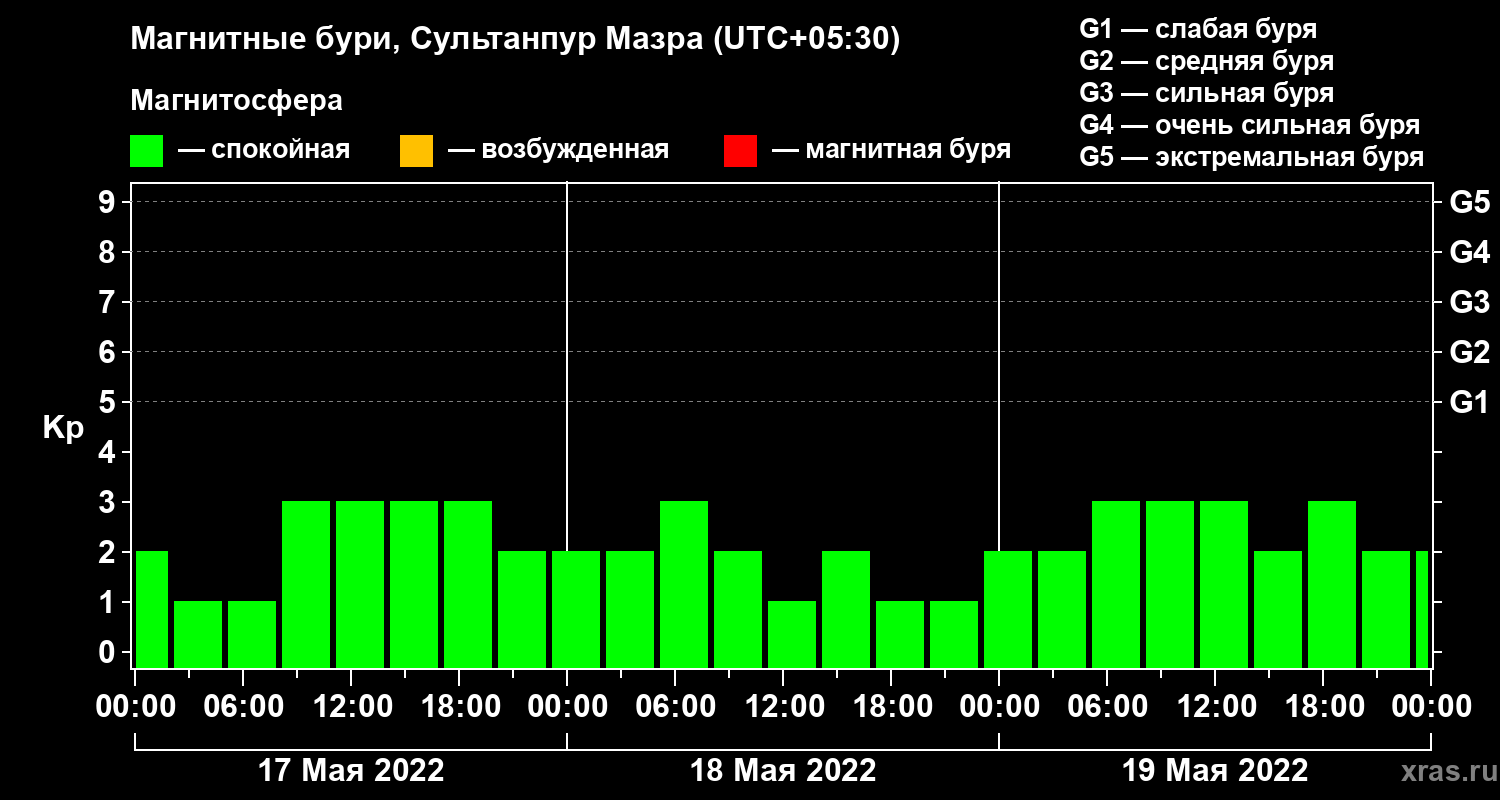Click the 'G3 — сильная буря' legend line
The width and height of the screenshot is (1500, 800).
(1206, 93)
